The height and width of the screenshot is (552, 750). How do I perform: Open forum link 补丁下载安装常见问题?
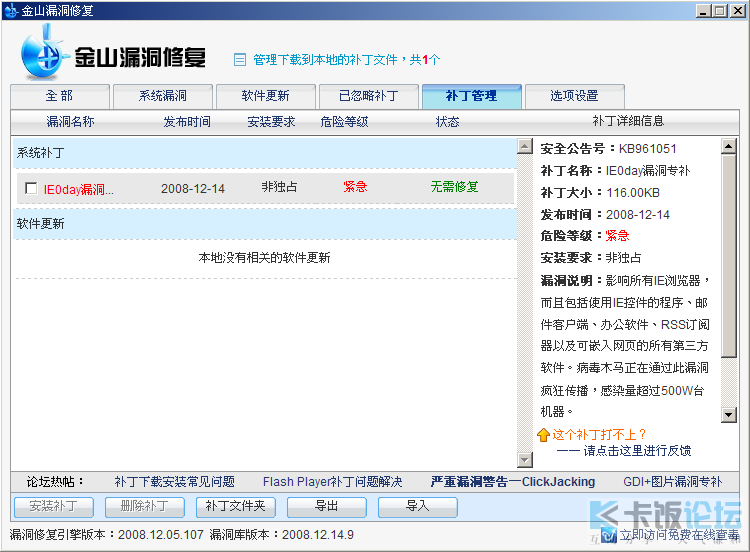click(x=175, y=482)
